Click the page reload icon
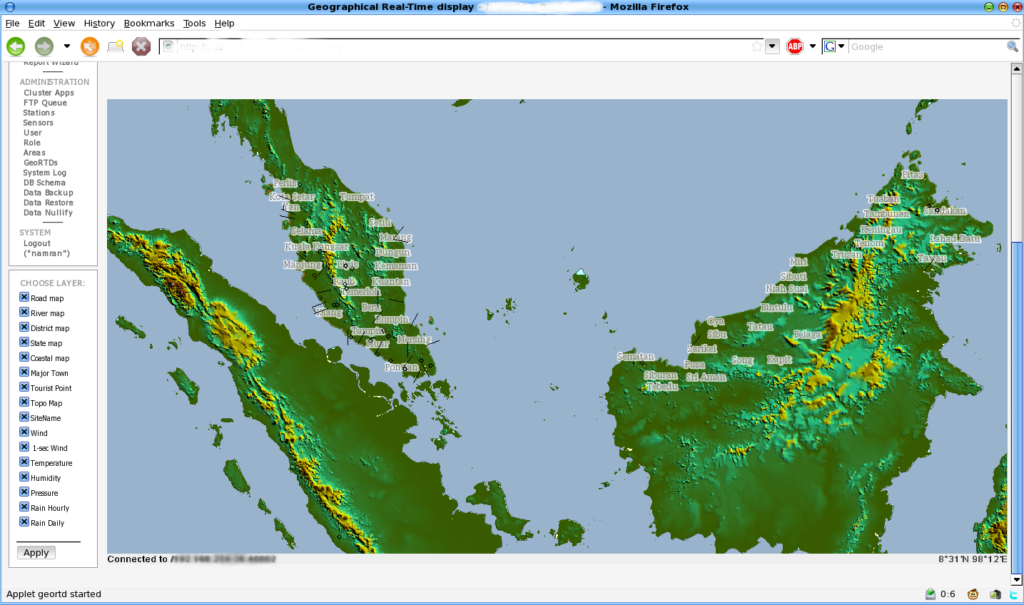 click(89, 46)
